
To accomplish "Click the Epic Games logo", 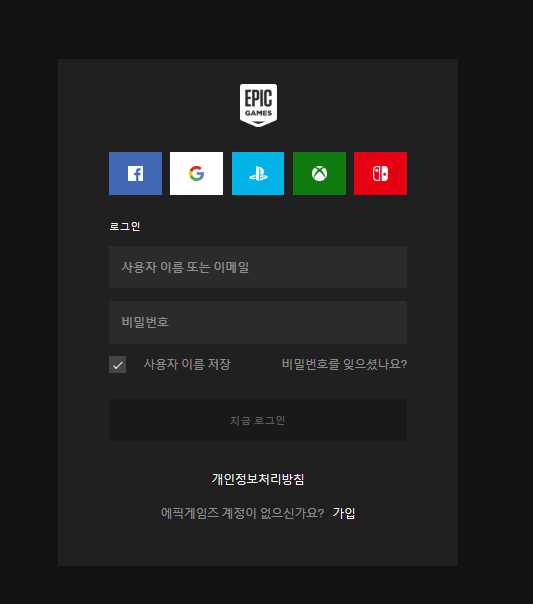I will tap(258, 105).
